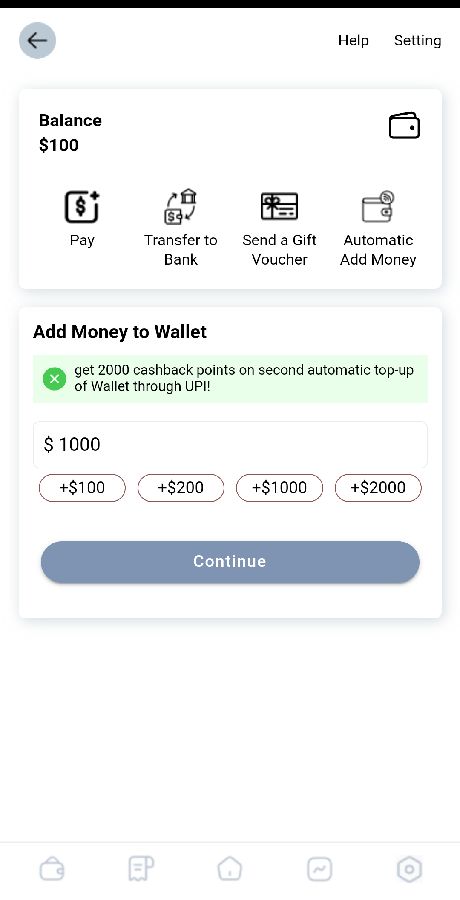Viewport: 460px width, 900px height.
Task: Focus the amount input field showing $1000
Action: point(230,444)
